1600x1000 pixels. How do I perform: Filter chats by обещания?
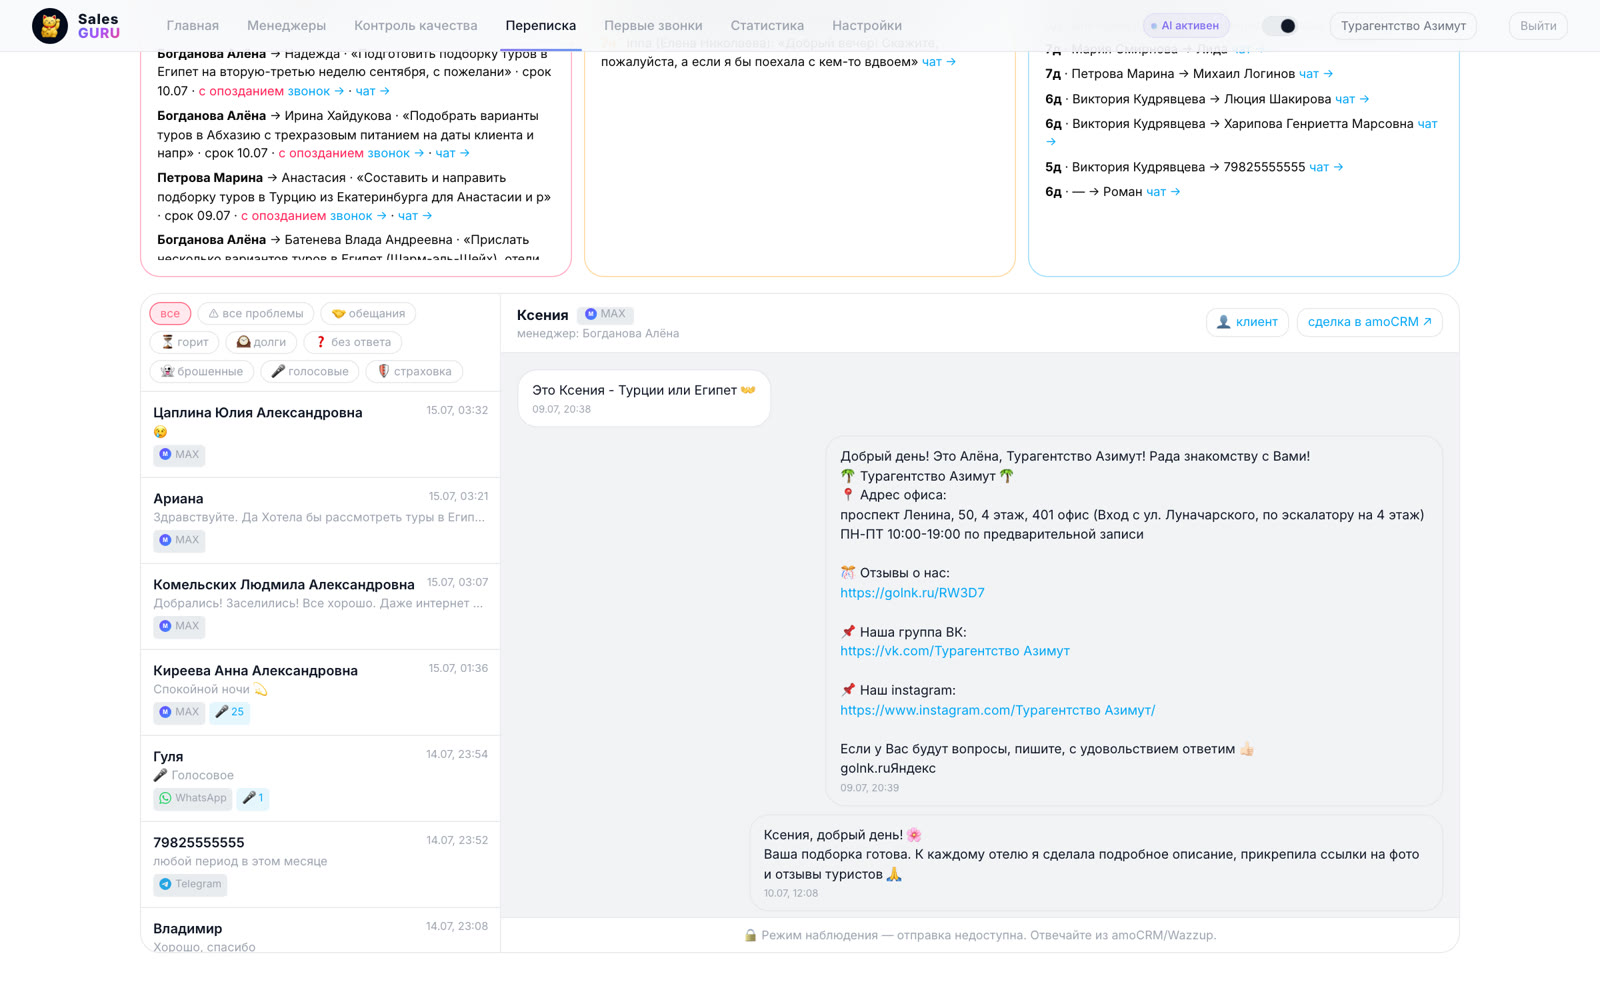(368, 314)
